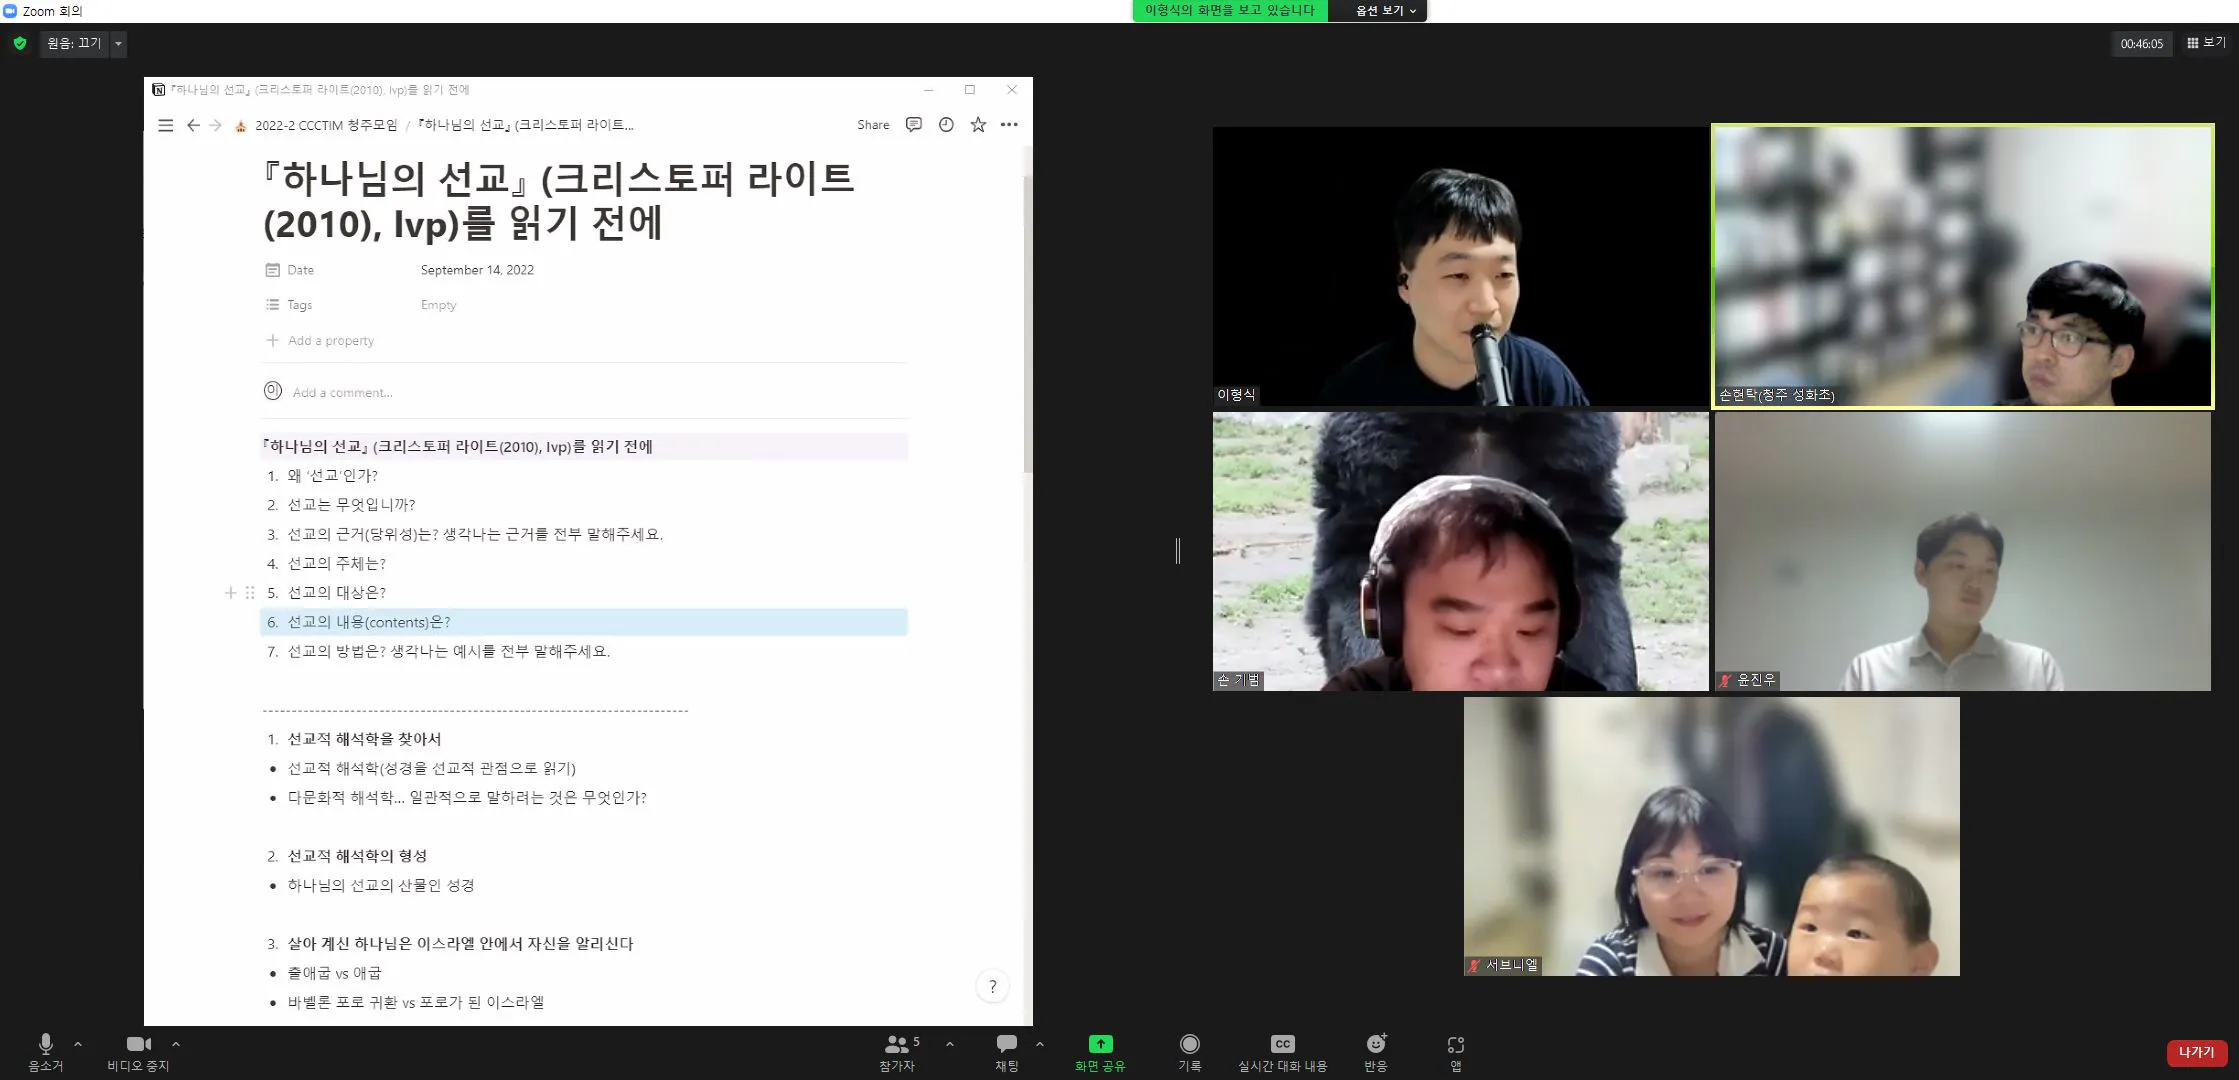2239x1080 pixels.
Task: Expand arrow next to chat button
Action: [1040, 1044]
